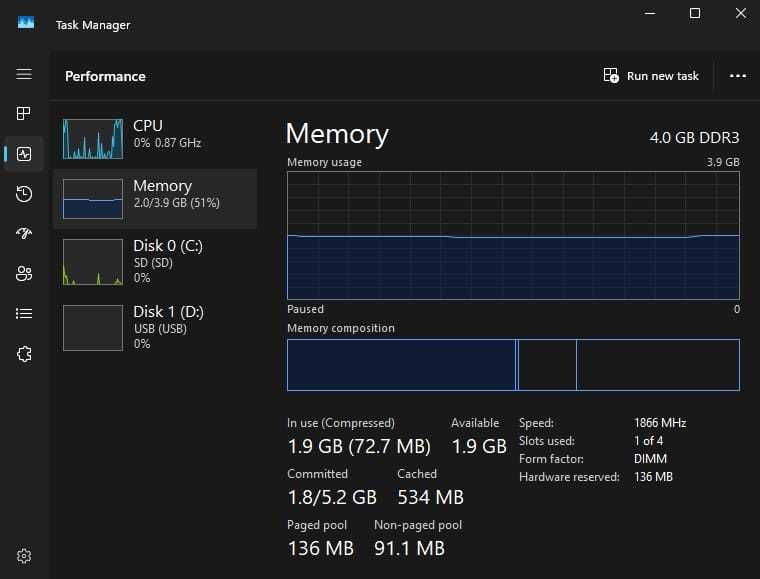The image size is (760, 579).
Task: Open the Details page icon
Action: point(24,314)
